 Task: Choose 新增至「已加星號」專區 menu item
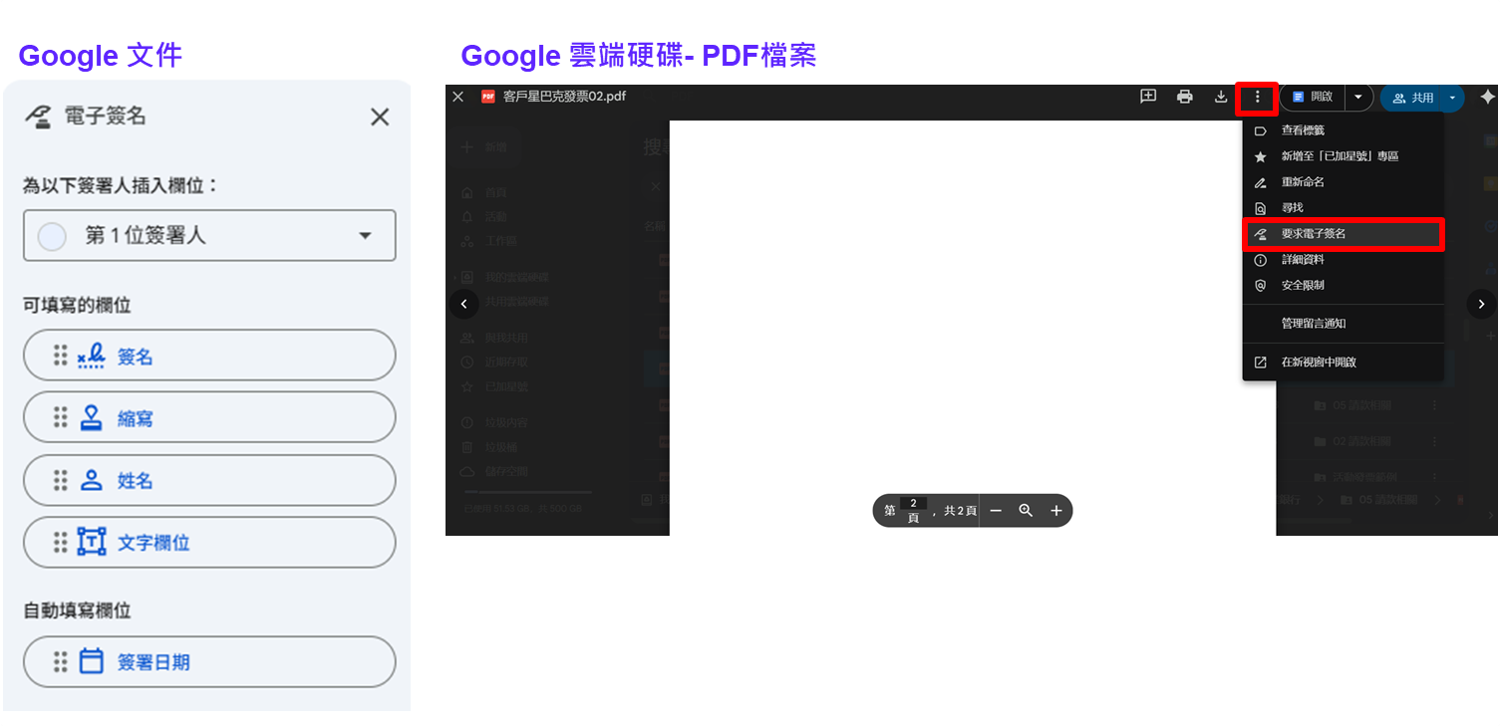tap(1343, 157)
